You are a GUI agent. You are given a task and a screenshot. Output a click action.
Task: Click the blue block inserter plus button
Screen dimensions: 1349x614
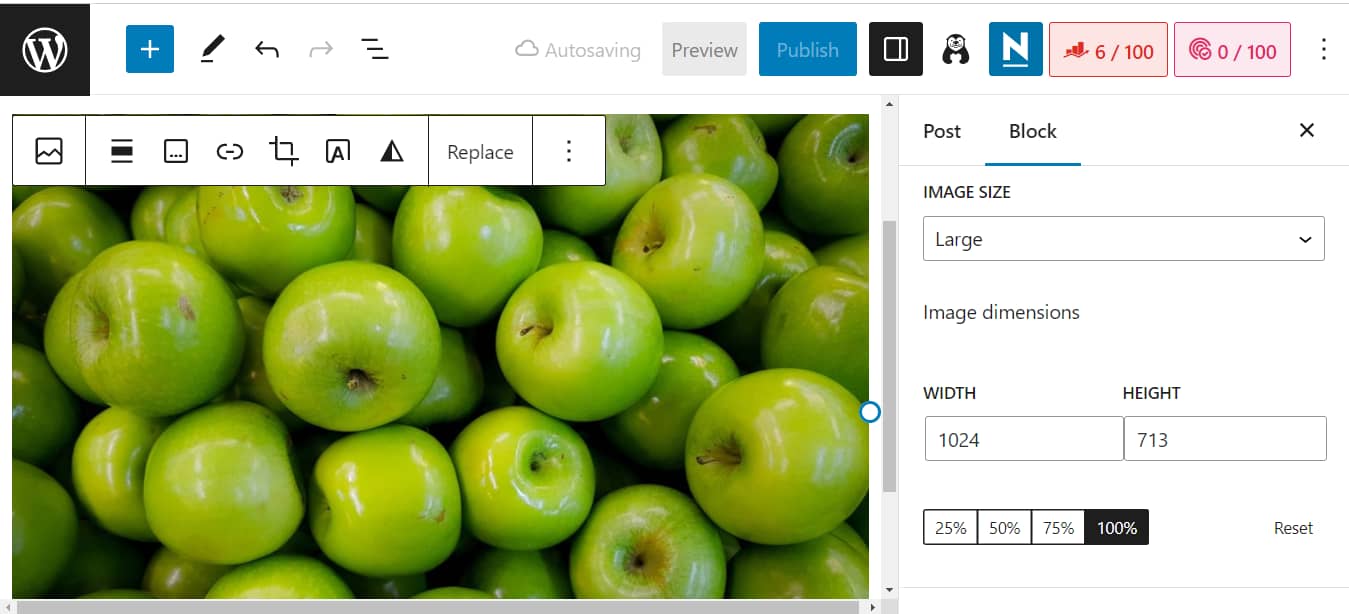(x=150, y=49)
